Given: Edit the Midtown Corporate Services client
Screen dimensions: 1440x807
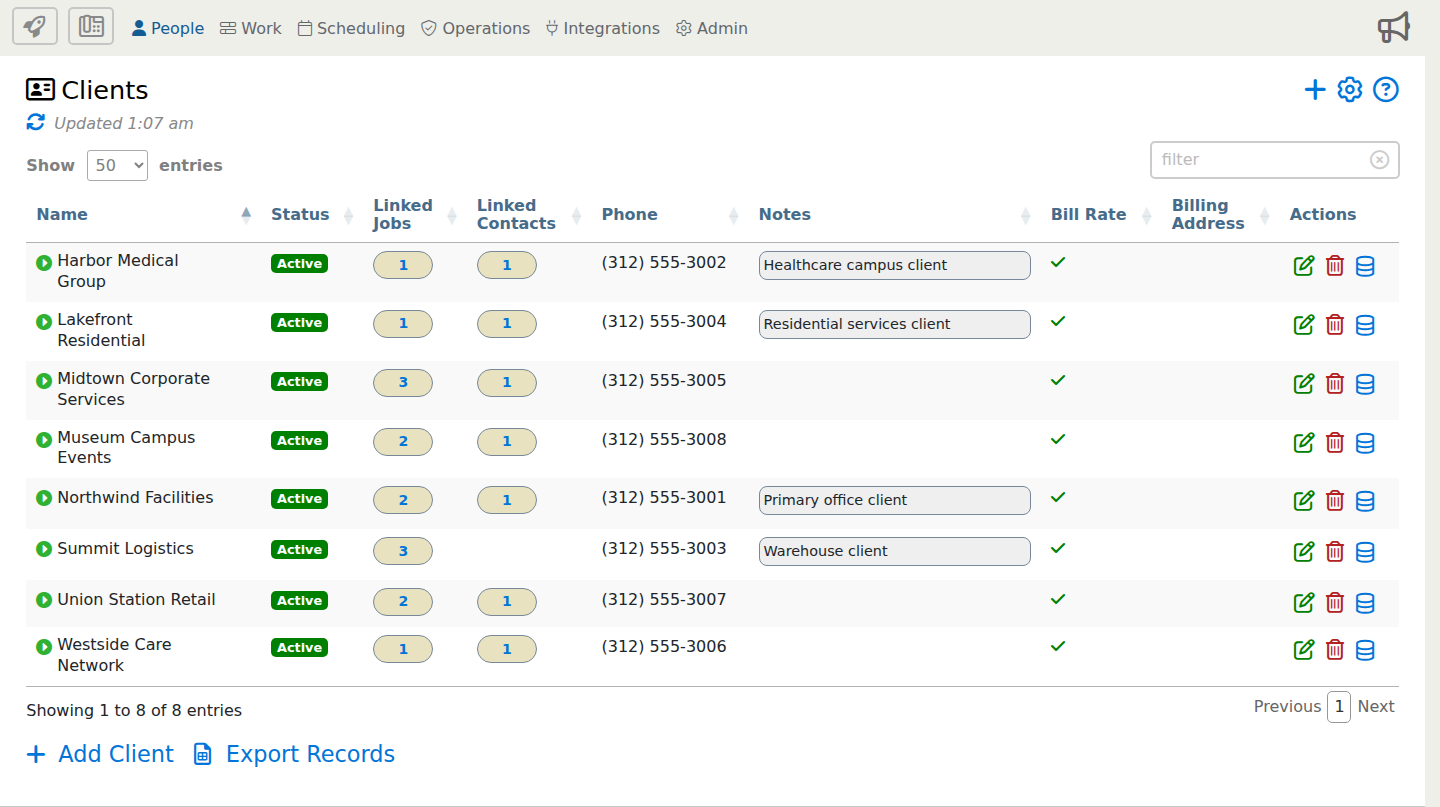Looking at the screenshot, I should [1304, 384].
